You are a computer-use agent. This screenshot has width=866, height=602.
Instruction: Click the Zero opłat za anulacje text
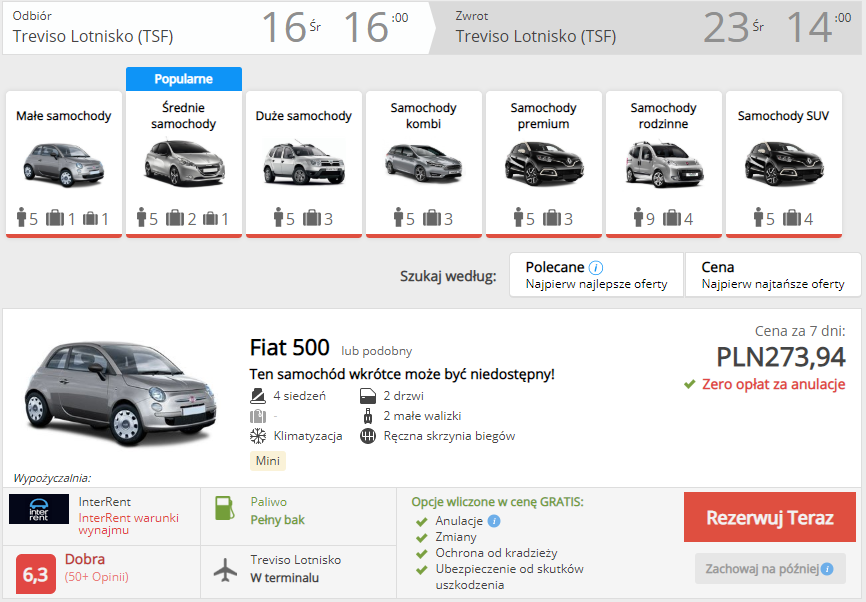click(773, 384)
